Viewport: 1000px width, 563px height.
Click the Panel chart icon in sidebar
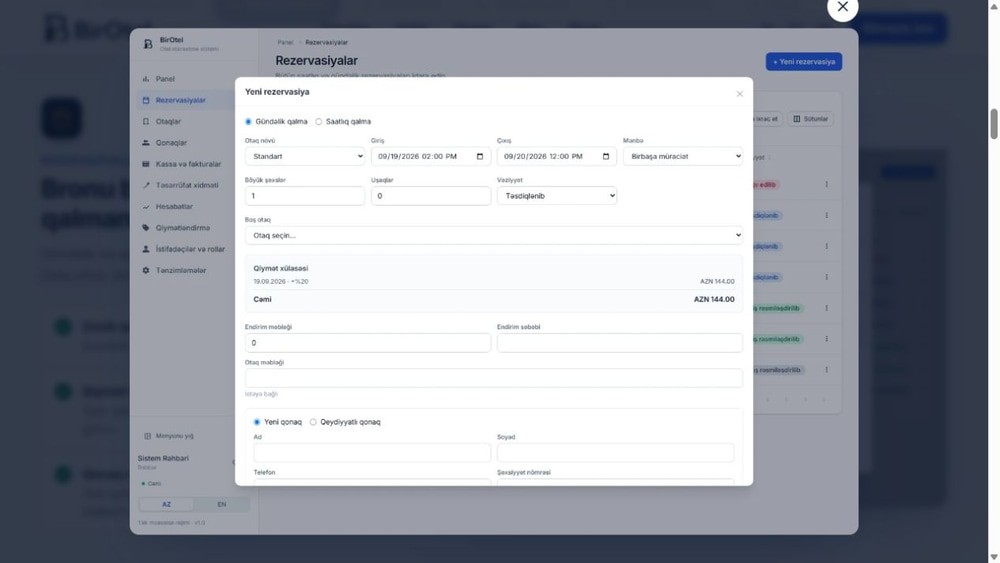(146, 79)
